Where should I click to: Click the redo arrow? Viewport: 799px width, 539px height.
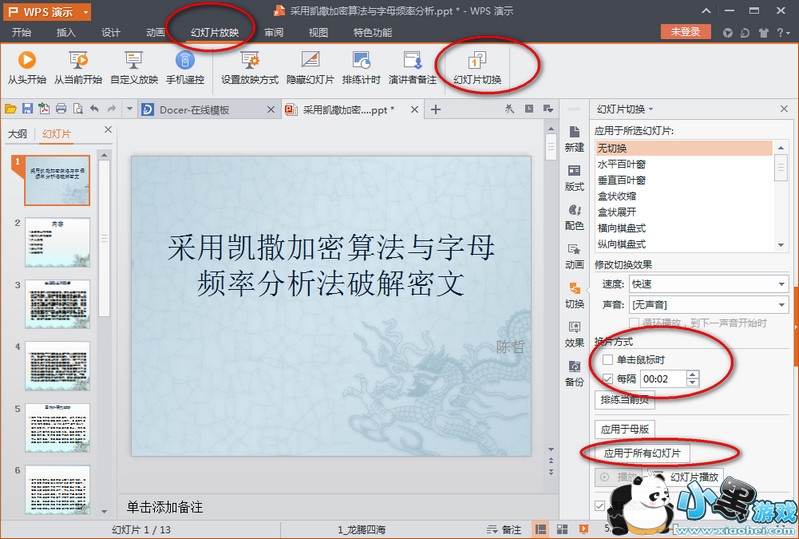click(x=111, y=109)
